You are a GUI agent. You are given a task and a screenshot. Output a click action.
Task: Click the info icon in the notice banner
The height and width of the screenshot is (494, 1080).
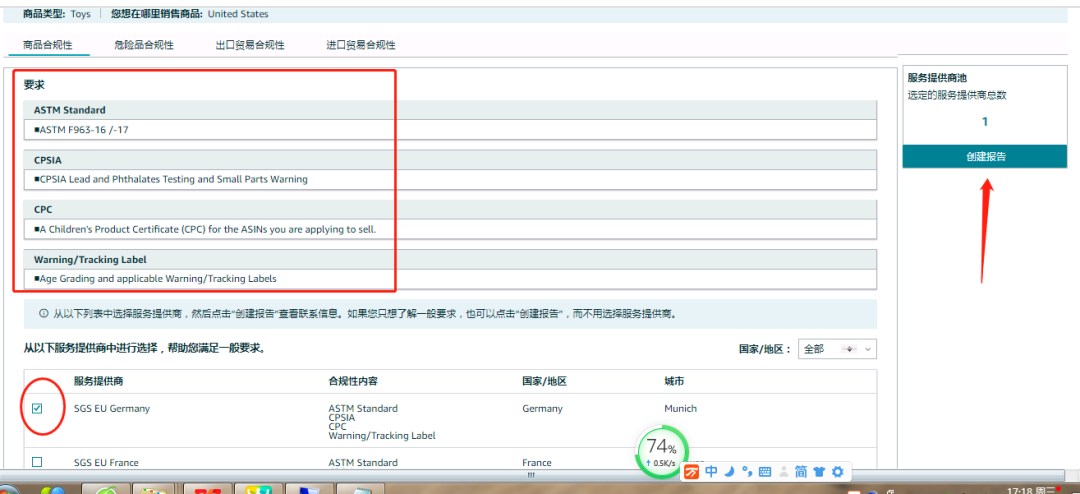pyautogui.click(x=44, y=313)
